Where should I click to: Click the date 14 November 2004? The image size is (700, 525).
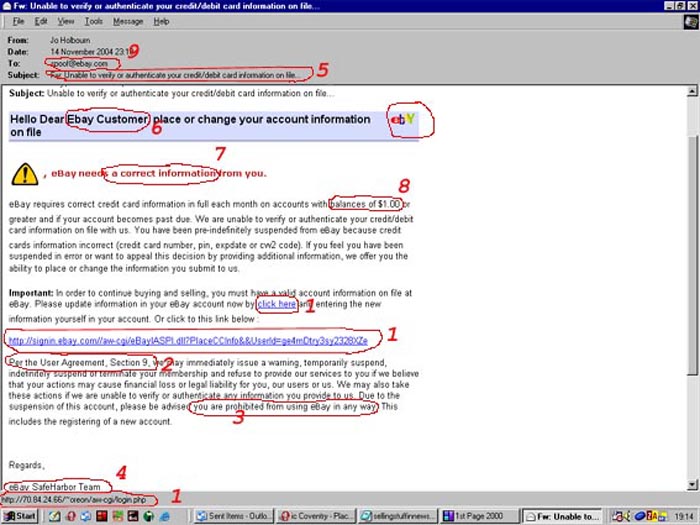coord(92,52)
